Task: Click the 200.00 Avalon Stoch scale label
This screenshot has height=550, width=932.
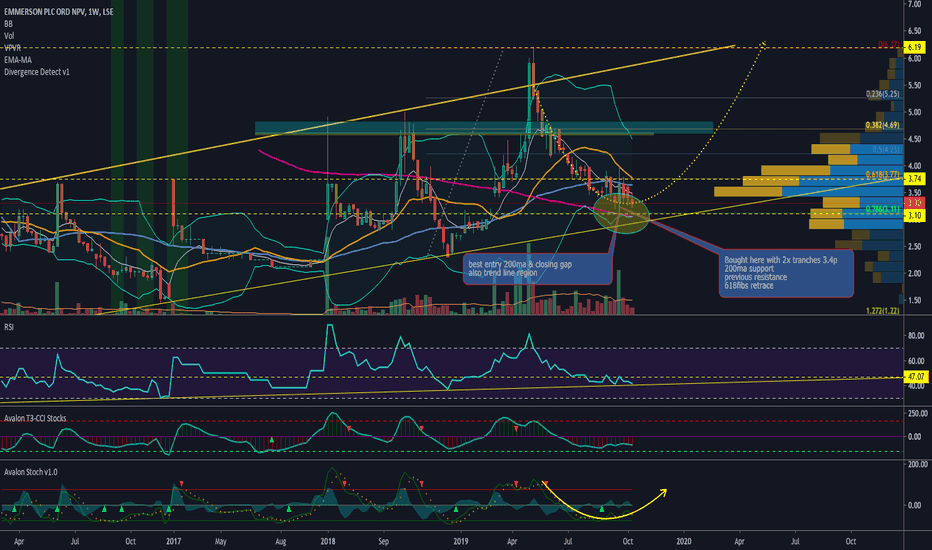Action: click(x=918, y=464)
